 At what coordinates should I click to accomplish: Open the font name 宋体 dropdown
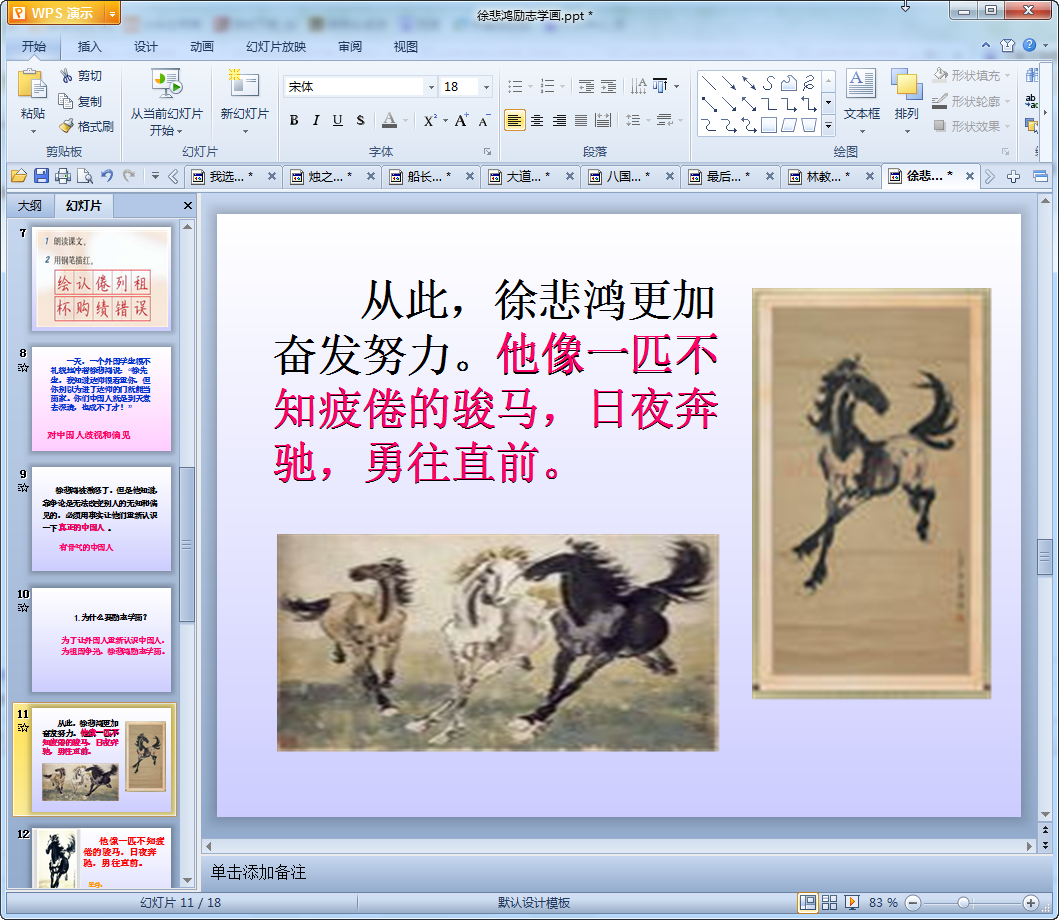tap(431, 86)
